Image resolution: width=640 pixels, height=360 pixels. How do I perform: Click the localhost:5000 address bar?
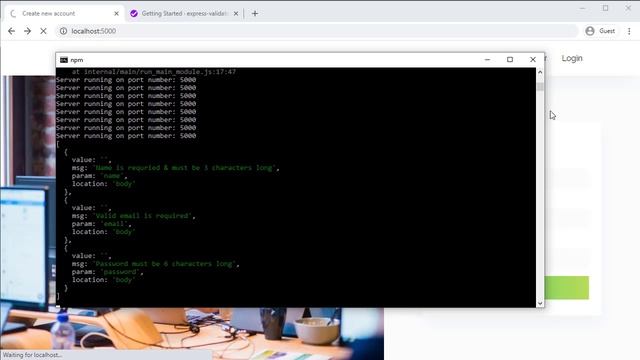tap(316, 31)
